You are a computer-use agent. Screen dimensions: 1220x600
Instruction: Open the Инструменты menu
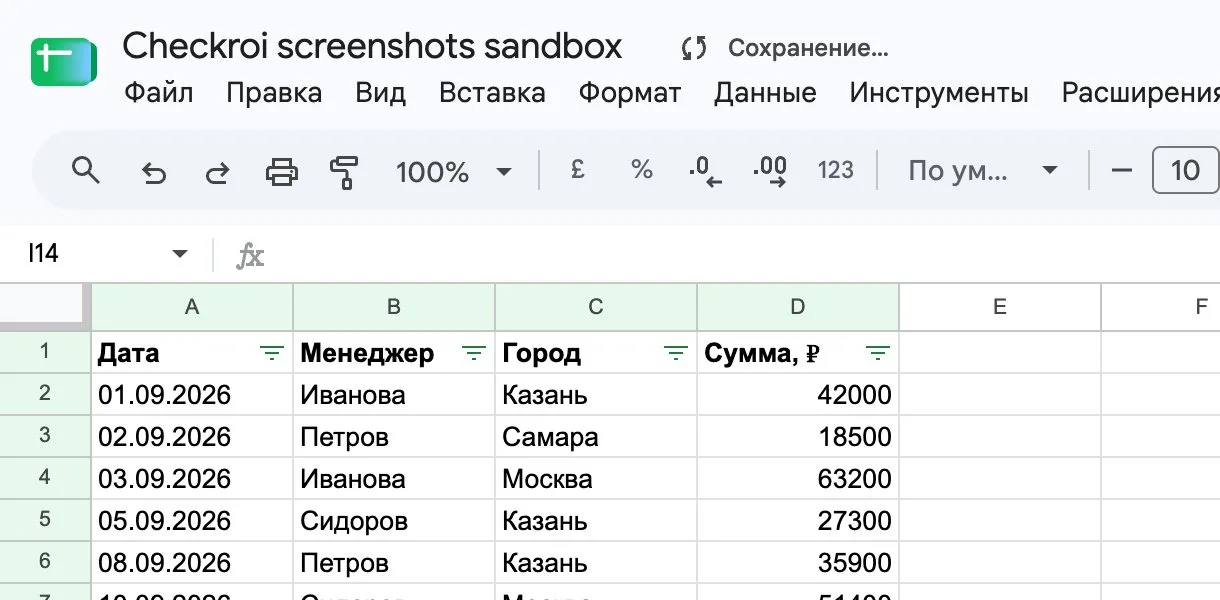(x=939, y=94)
